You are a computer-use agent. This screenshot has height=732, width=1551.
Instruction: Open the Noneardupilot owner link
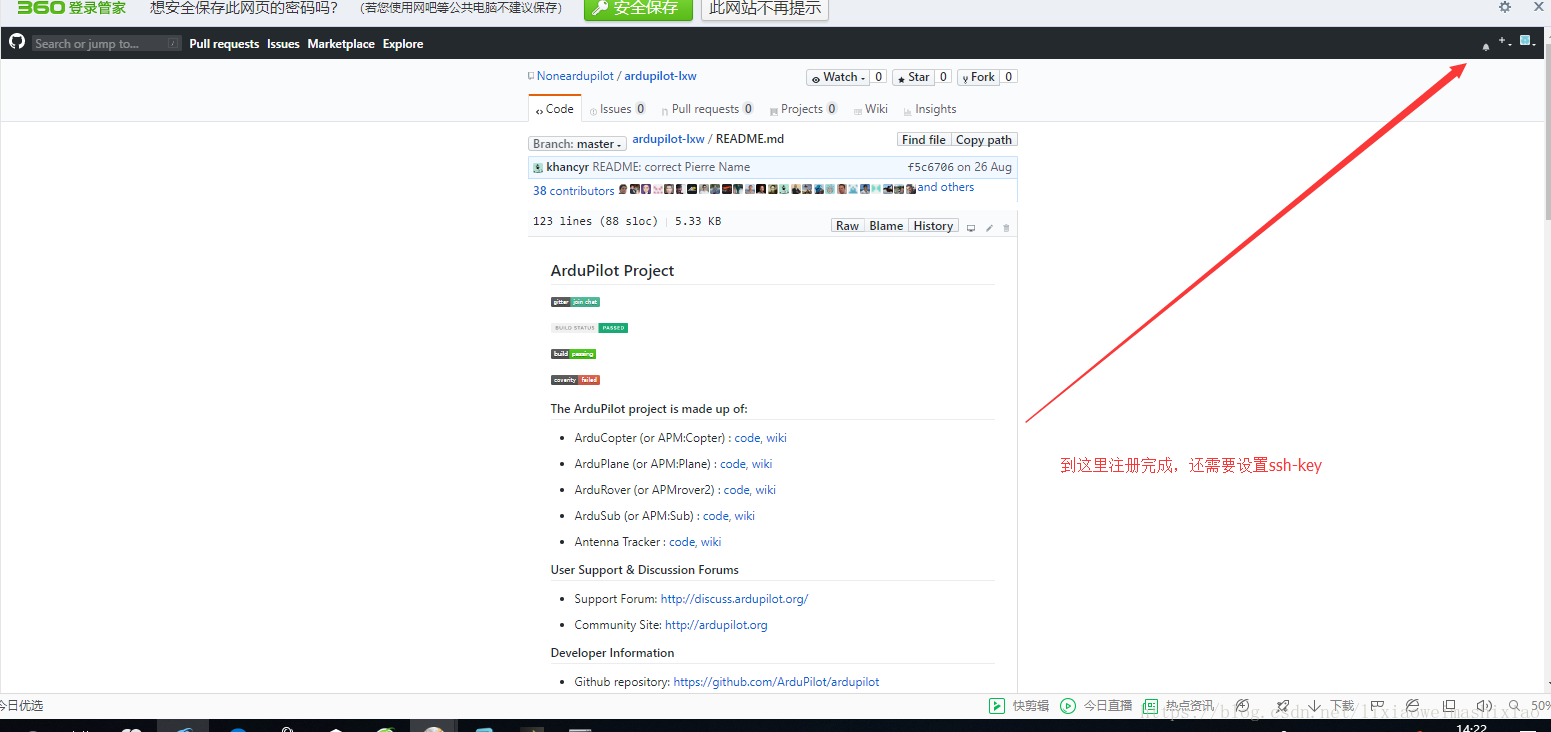(575, 76)
